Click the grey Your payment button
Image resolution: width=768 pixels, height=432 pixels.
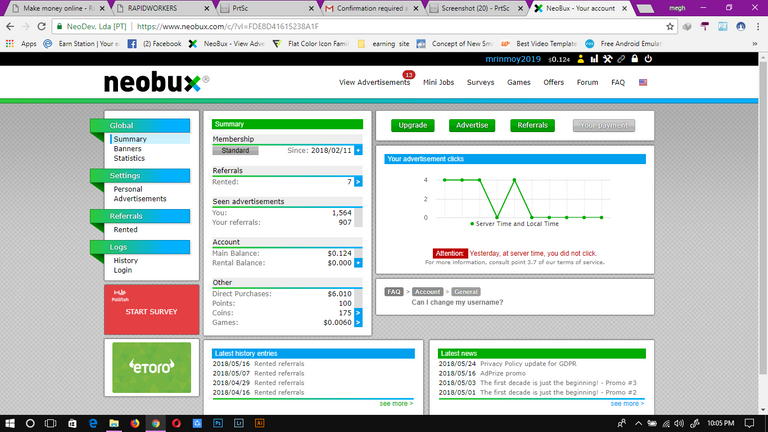(604, 125)
